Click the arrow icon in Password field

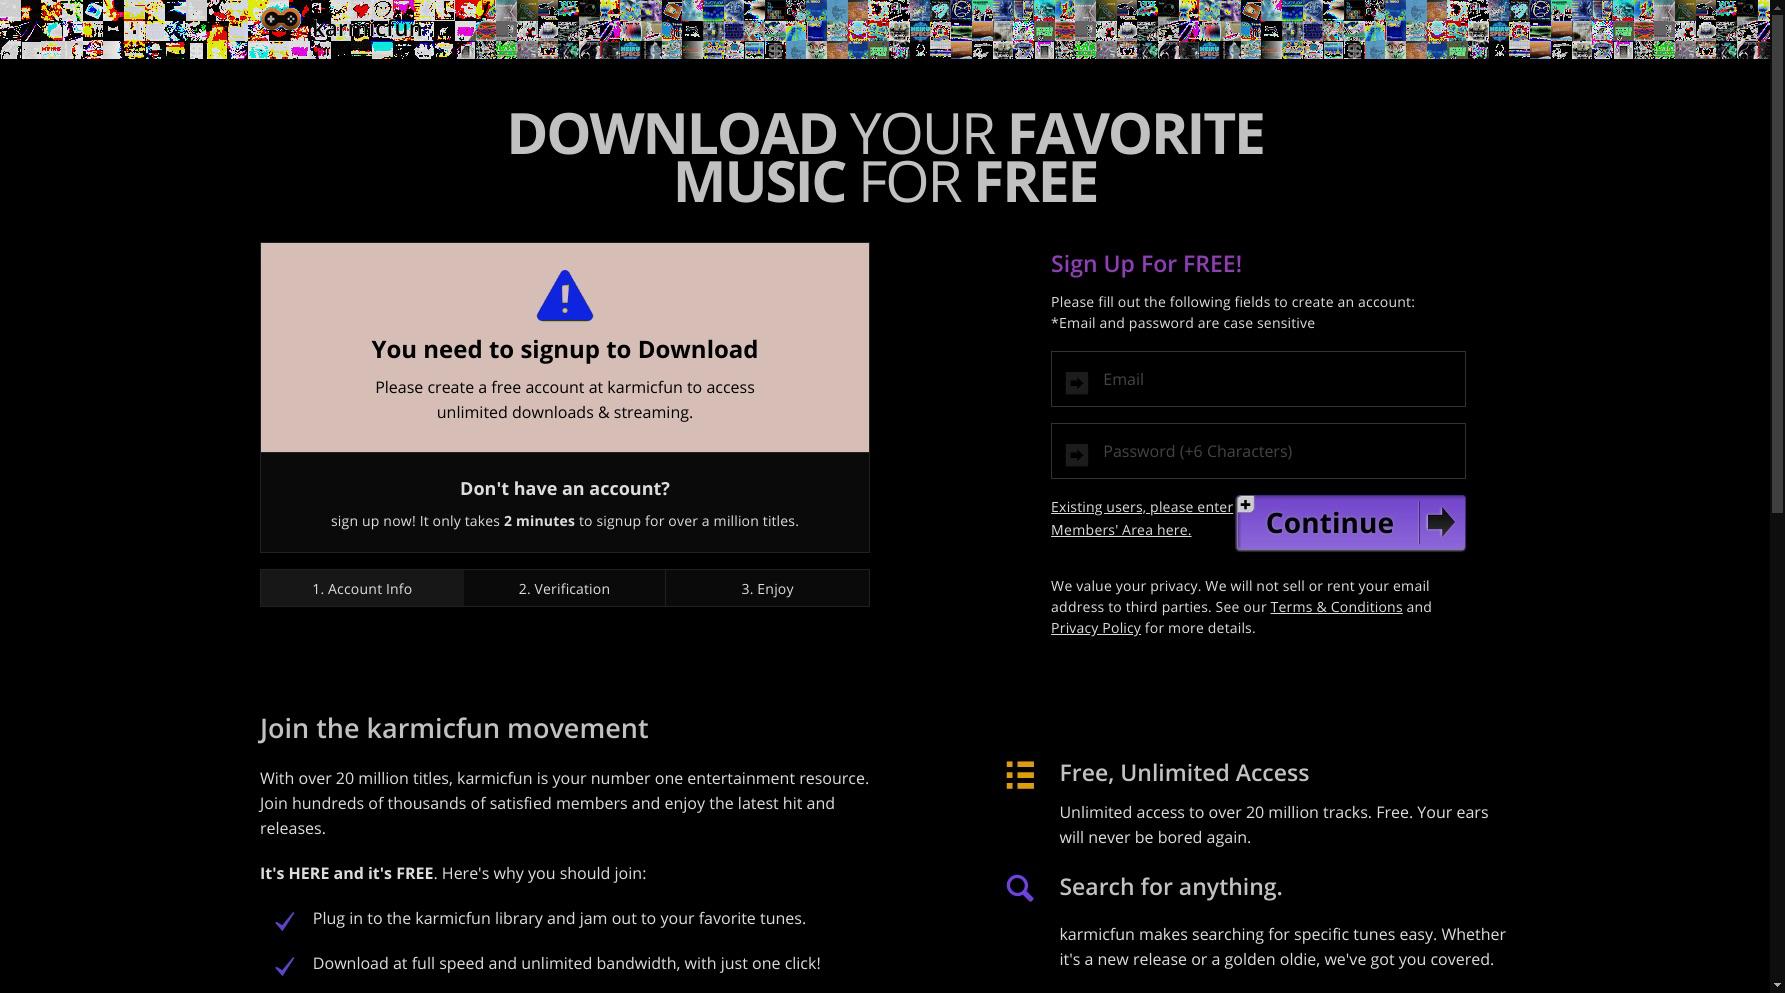pos(1077,455)
